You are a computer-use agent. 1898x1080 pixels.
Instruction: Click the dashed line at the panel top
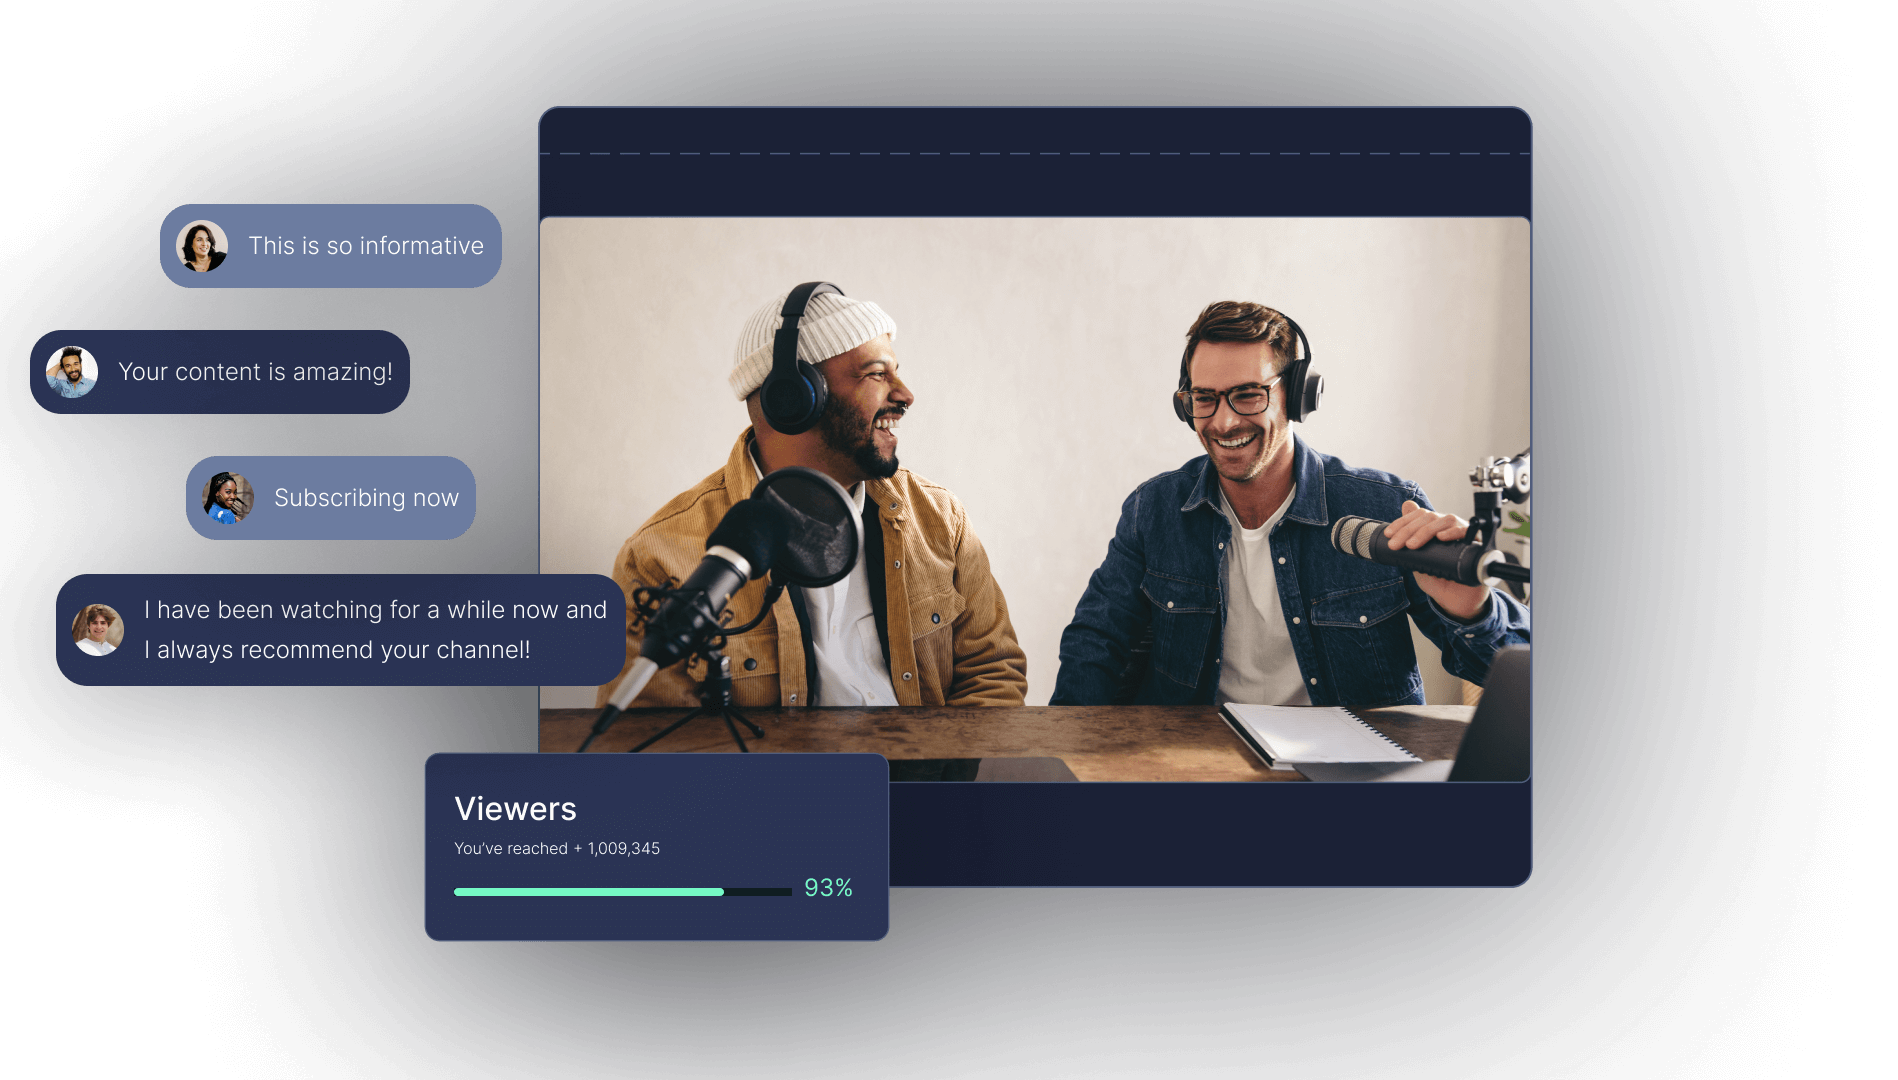click(1035, 154)
